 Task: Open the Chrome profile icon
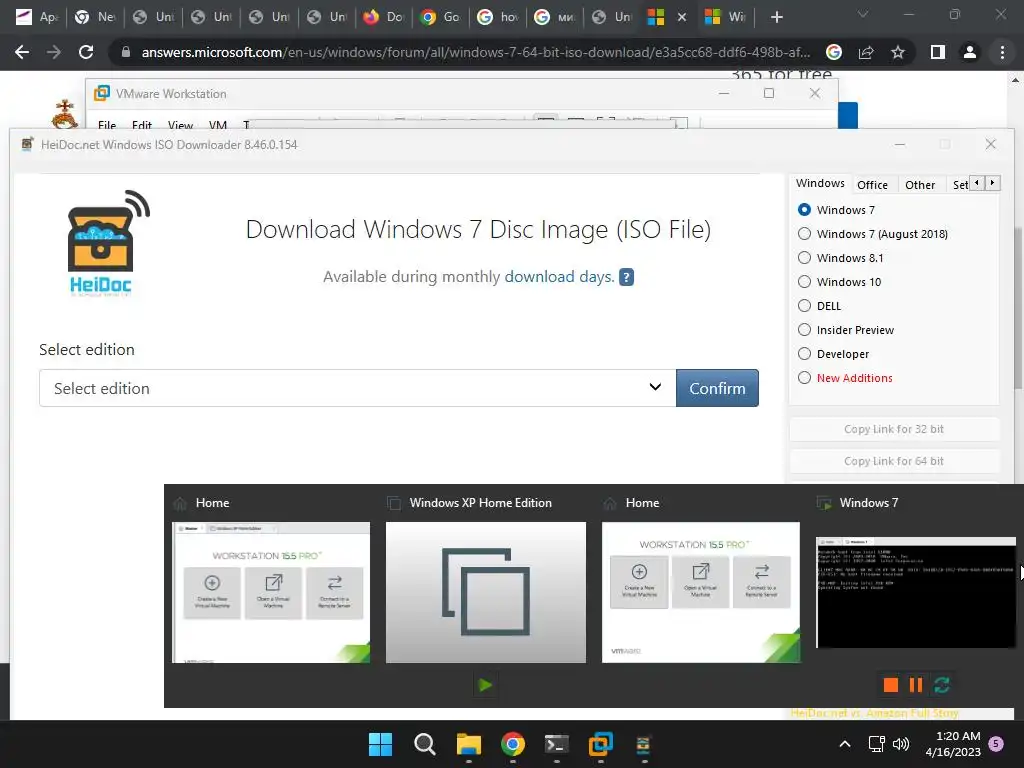click(x=970, y=52)
